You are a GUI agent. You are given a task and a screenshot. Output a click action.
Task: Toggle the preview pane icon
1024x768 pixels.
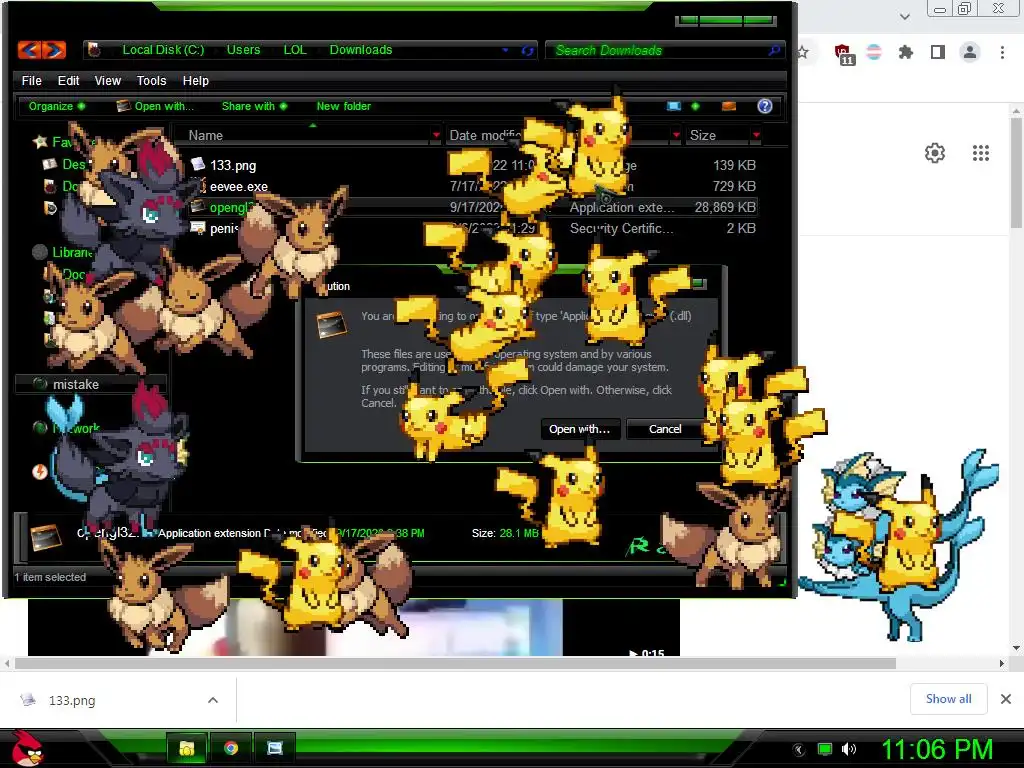coord(729,106)
